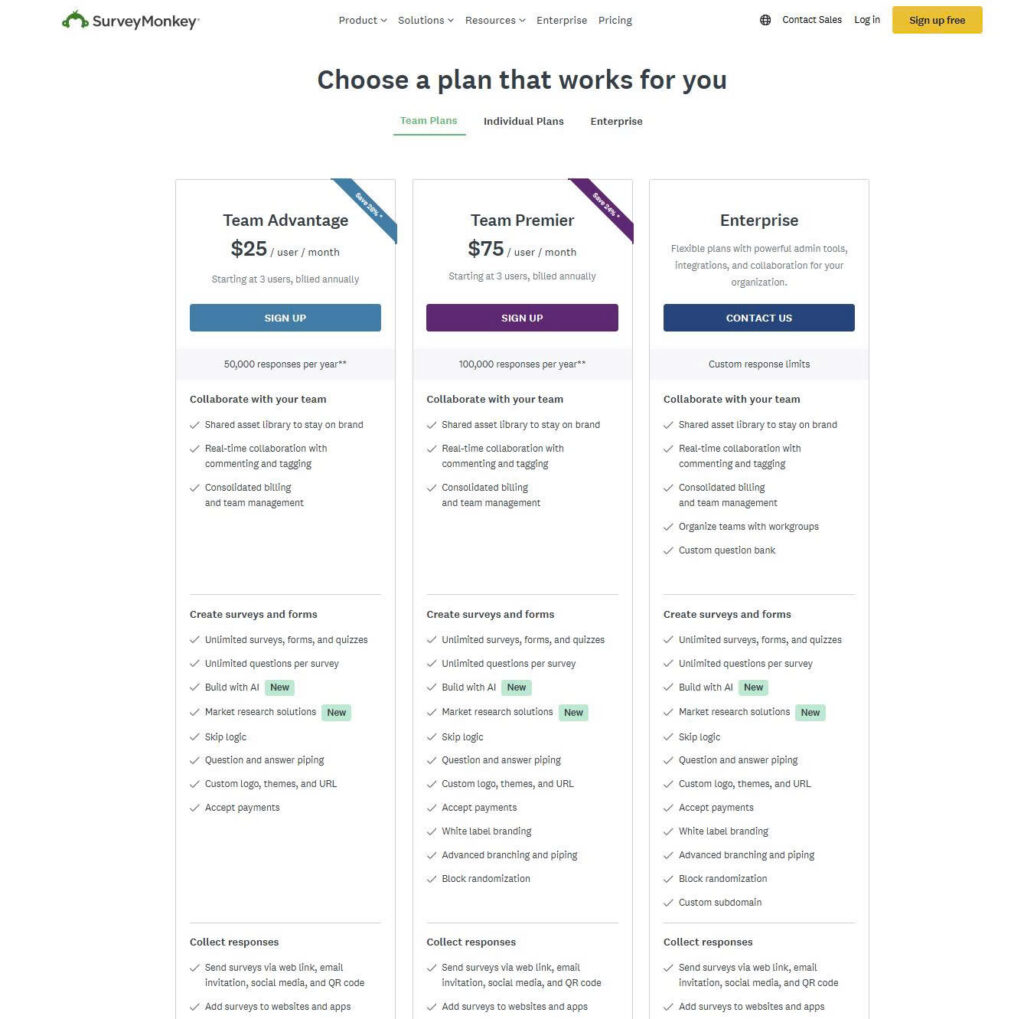
Task: Switch to the Enterprise plans tab
Action: click(x=615, y=121)
